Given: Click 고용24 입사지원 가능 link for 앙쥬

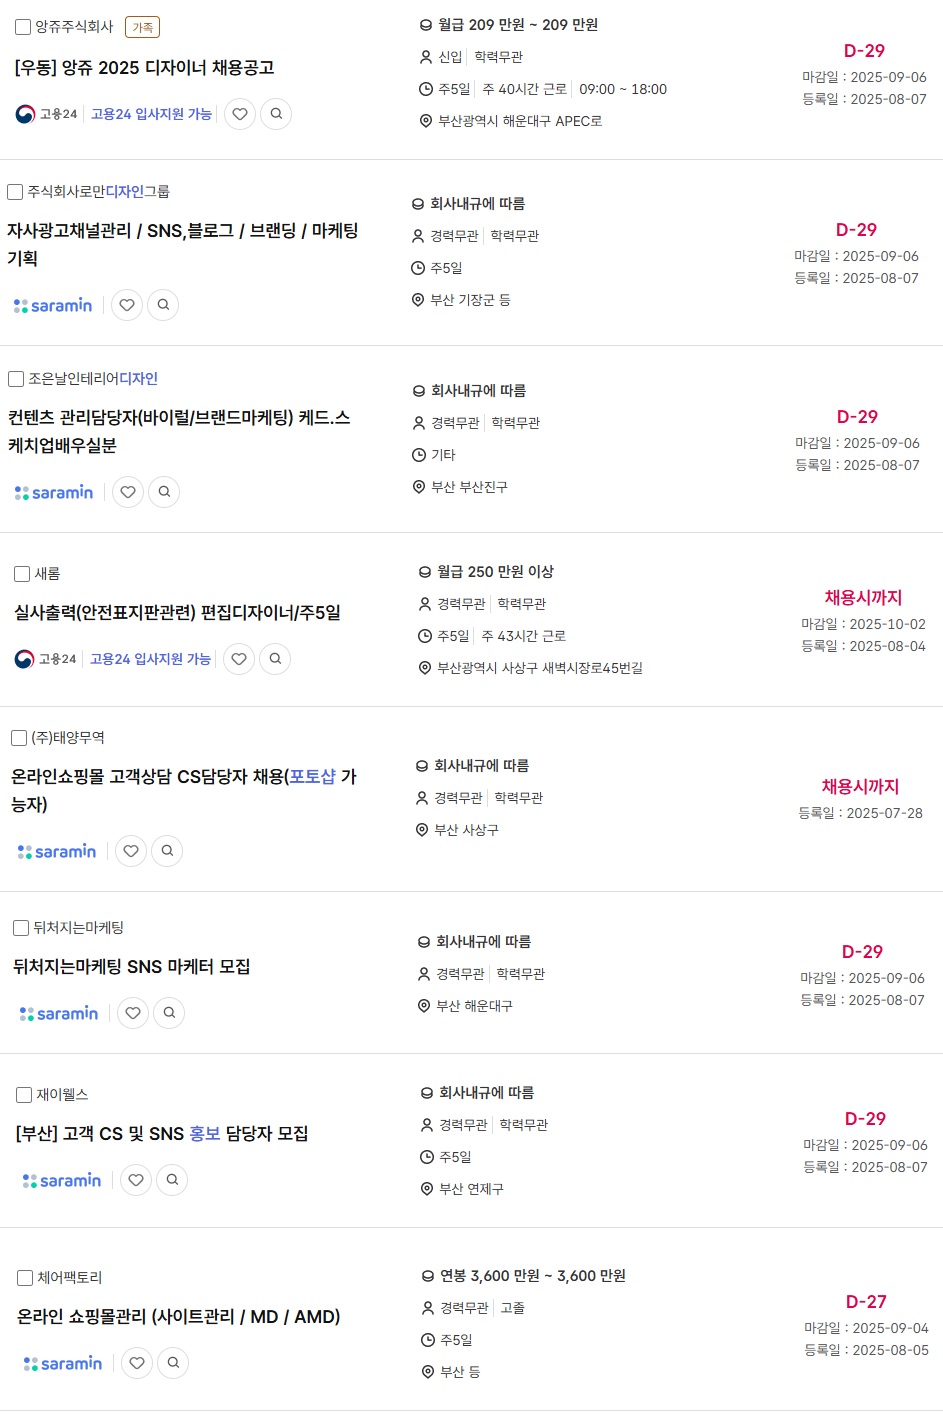Looking at the screenshot, I should 151,114.
